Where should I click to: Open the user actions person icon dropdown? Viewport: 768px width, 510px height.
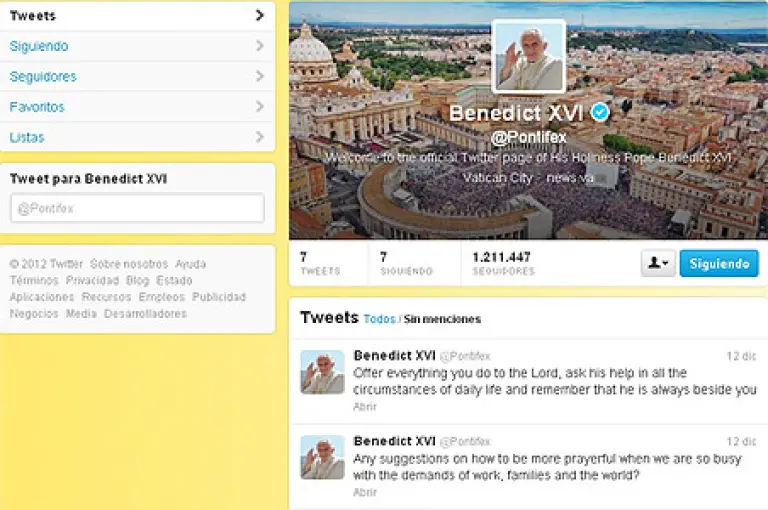658,263
